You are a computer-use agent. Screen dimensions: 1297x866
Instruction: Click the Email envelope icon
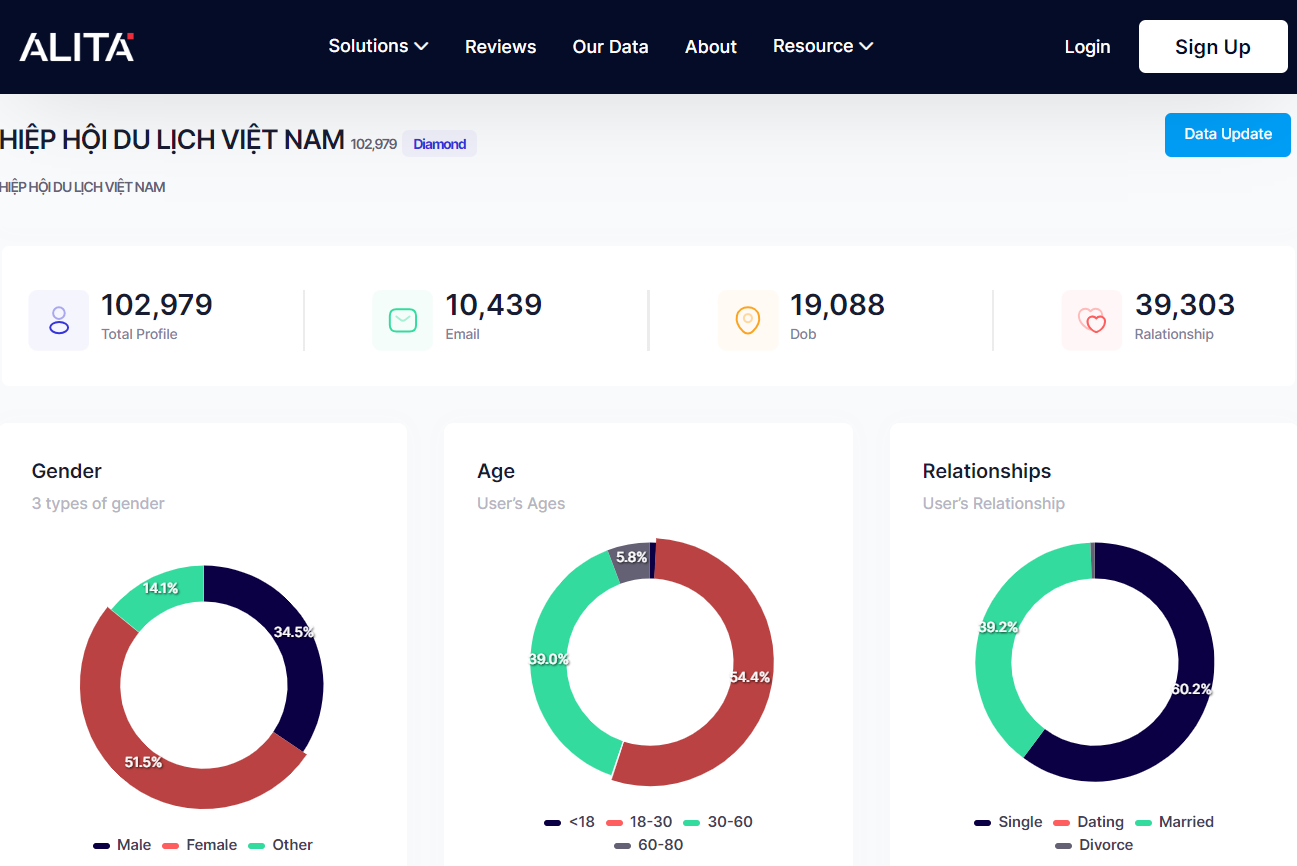pyautogui.click(x=403, y=320)
